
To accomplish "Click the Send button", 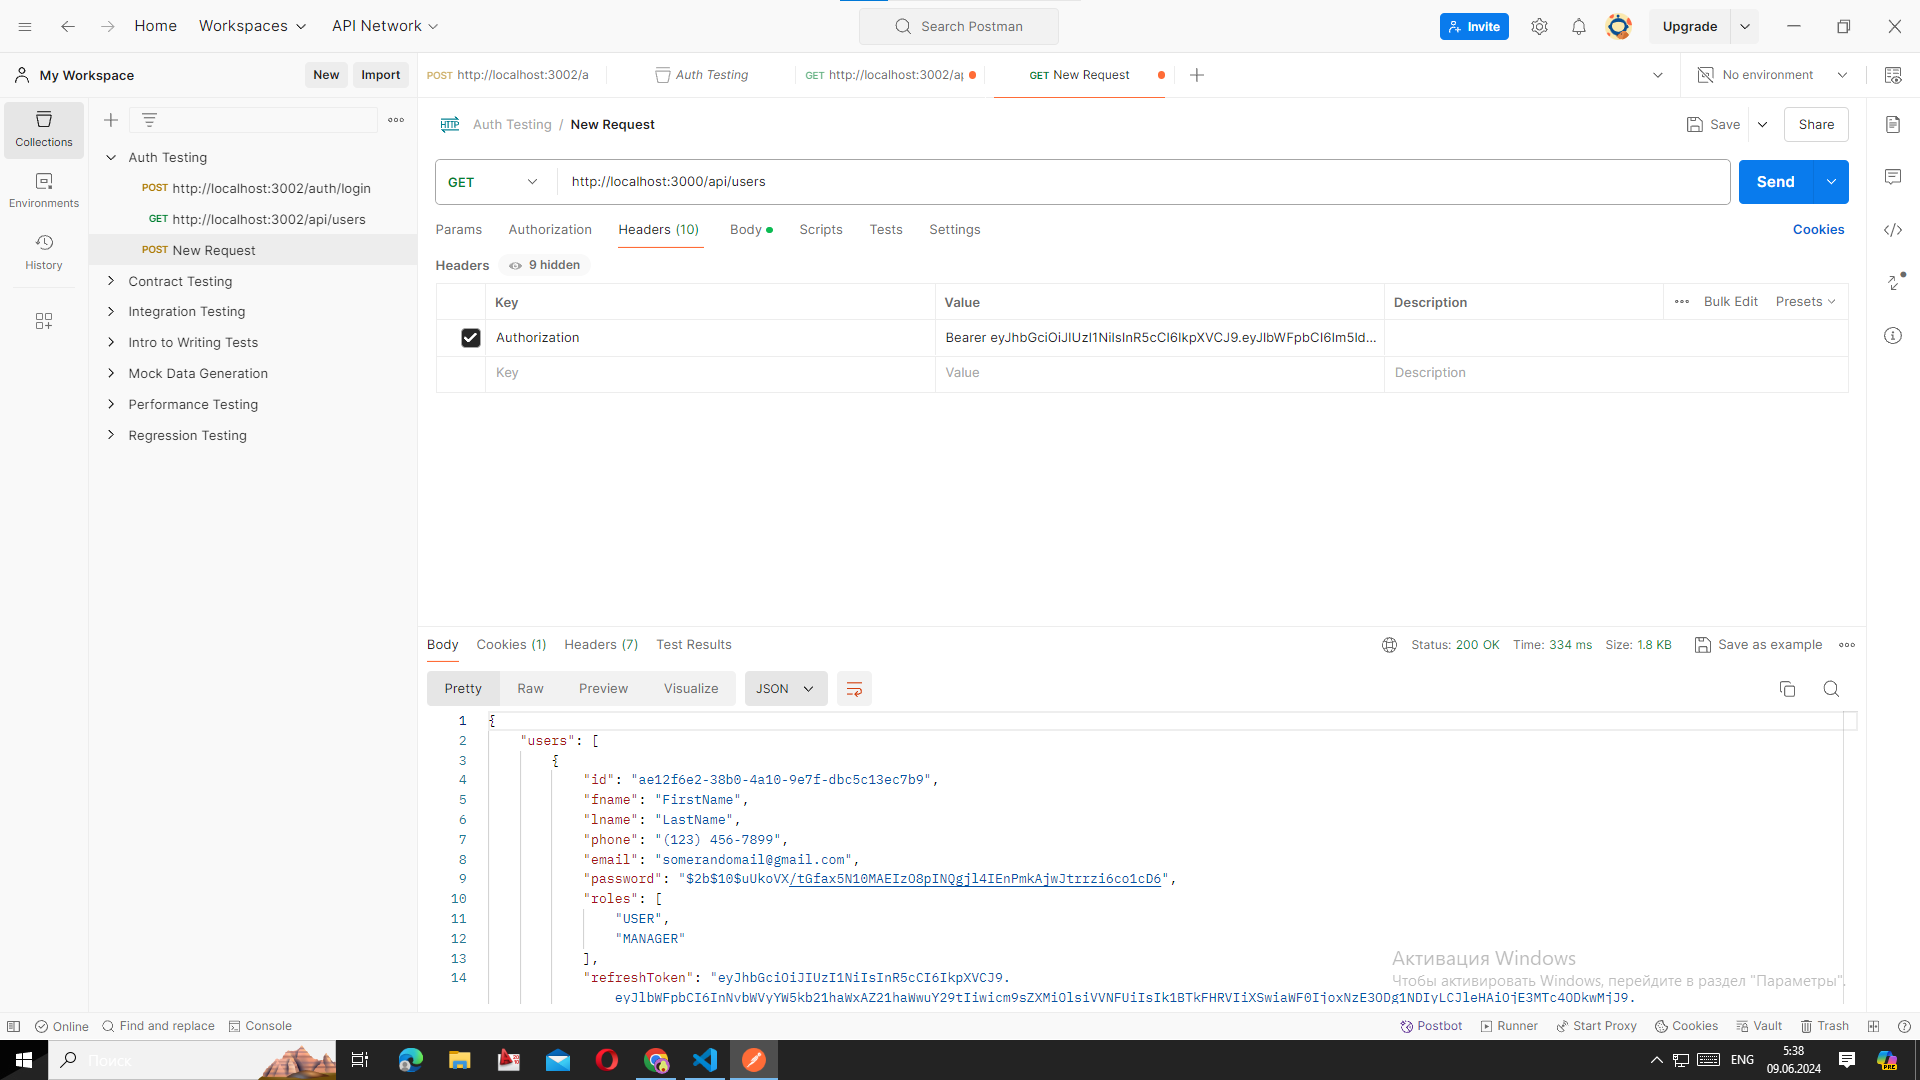I will tap(1775, 182).
